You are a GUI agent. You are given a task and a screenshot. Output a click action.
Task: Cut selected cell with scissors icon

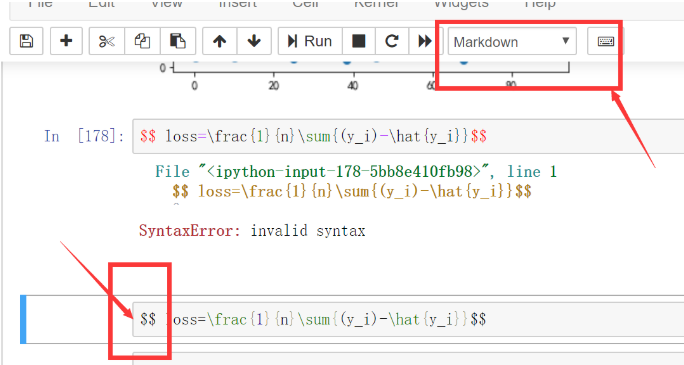(x=107, y=41)
